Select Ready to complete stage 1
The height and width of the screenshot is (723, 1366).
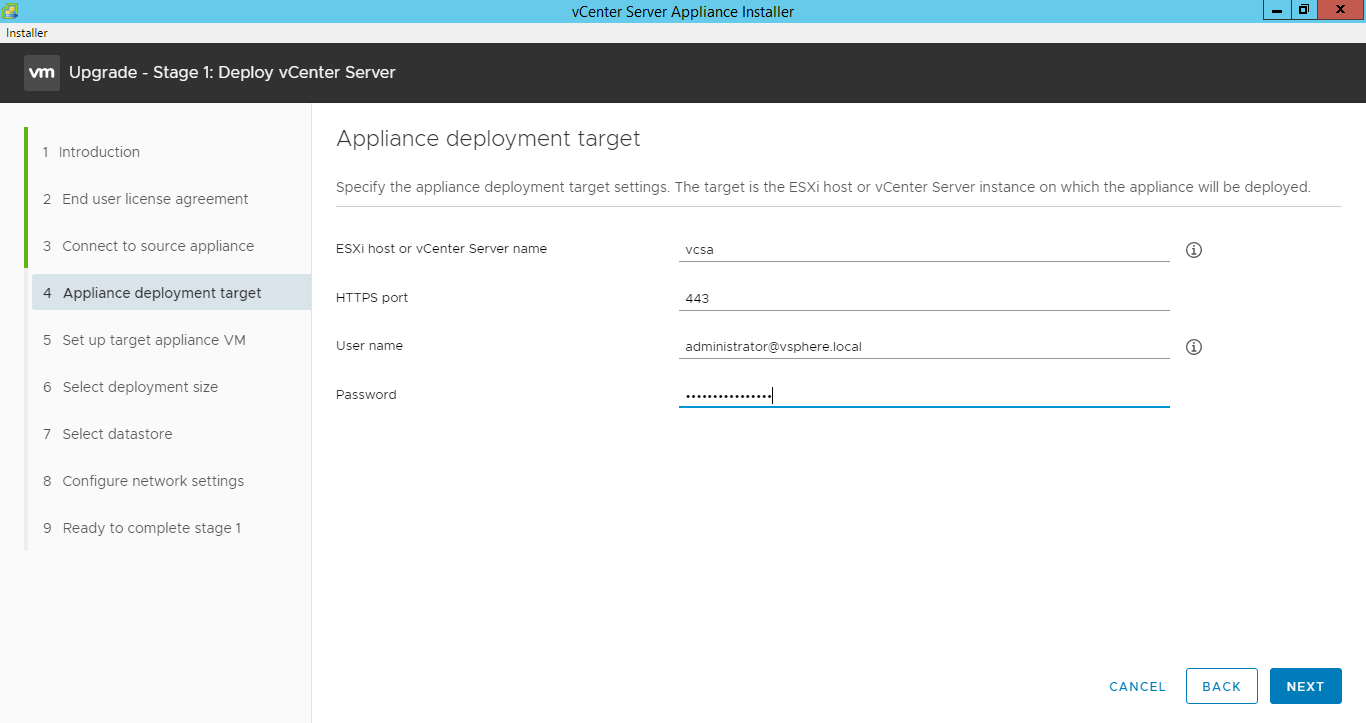pos(151,527)
